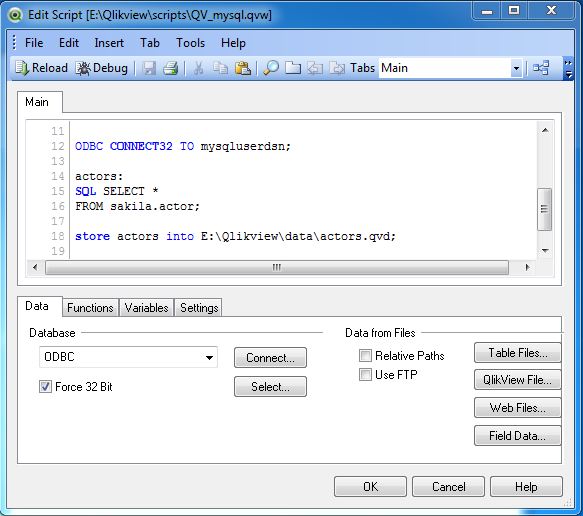Switch to the Variables tab
583x516 pixels.
click(x=146, y=308)
